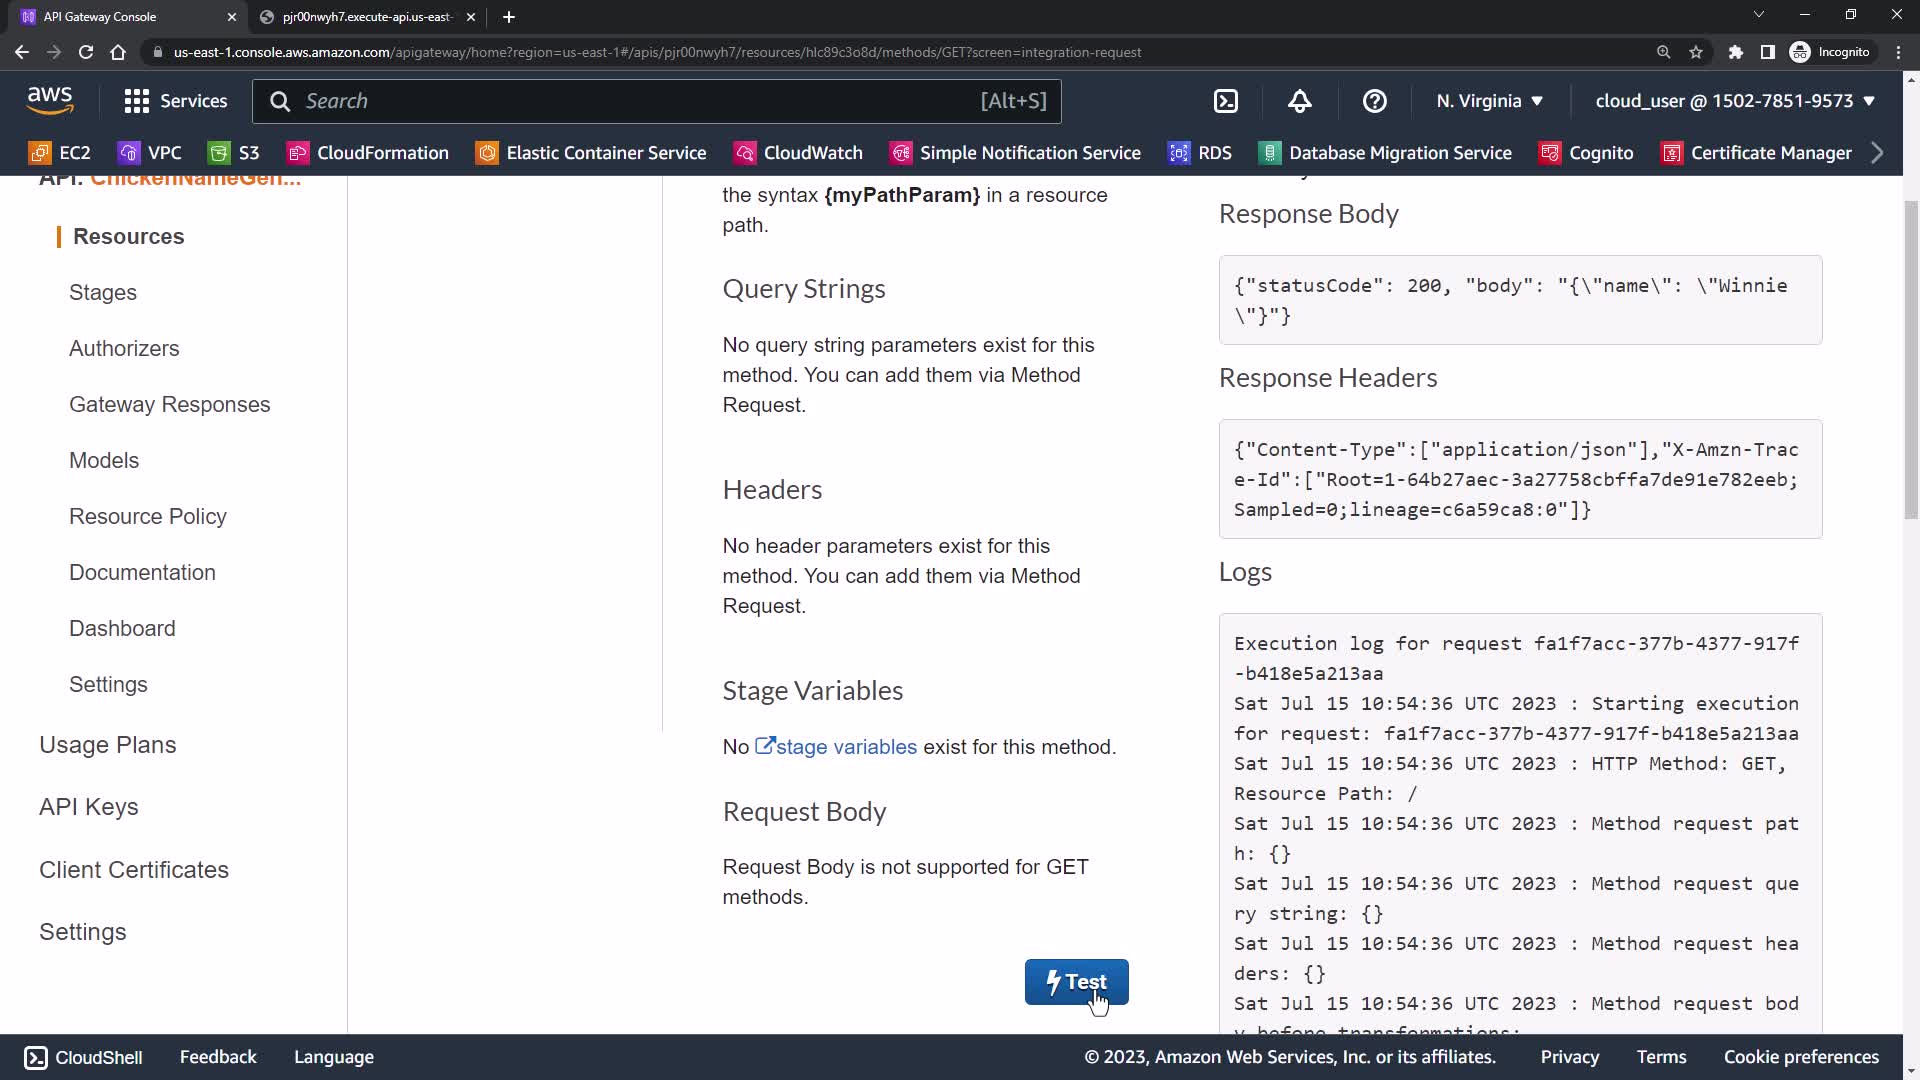Viewport: 1920px width, 1080px height.
Task: Open the stage variables link
Action: point(845,747)
